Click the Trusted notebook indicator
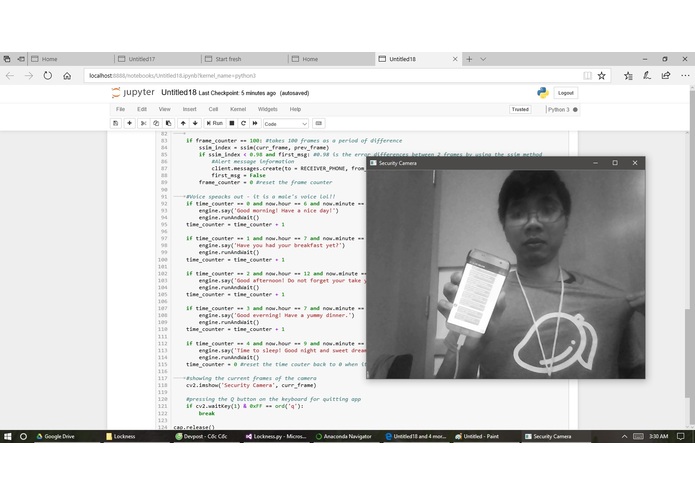The image size is (695, 494). [520, 109]
